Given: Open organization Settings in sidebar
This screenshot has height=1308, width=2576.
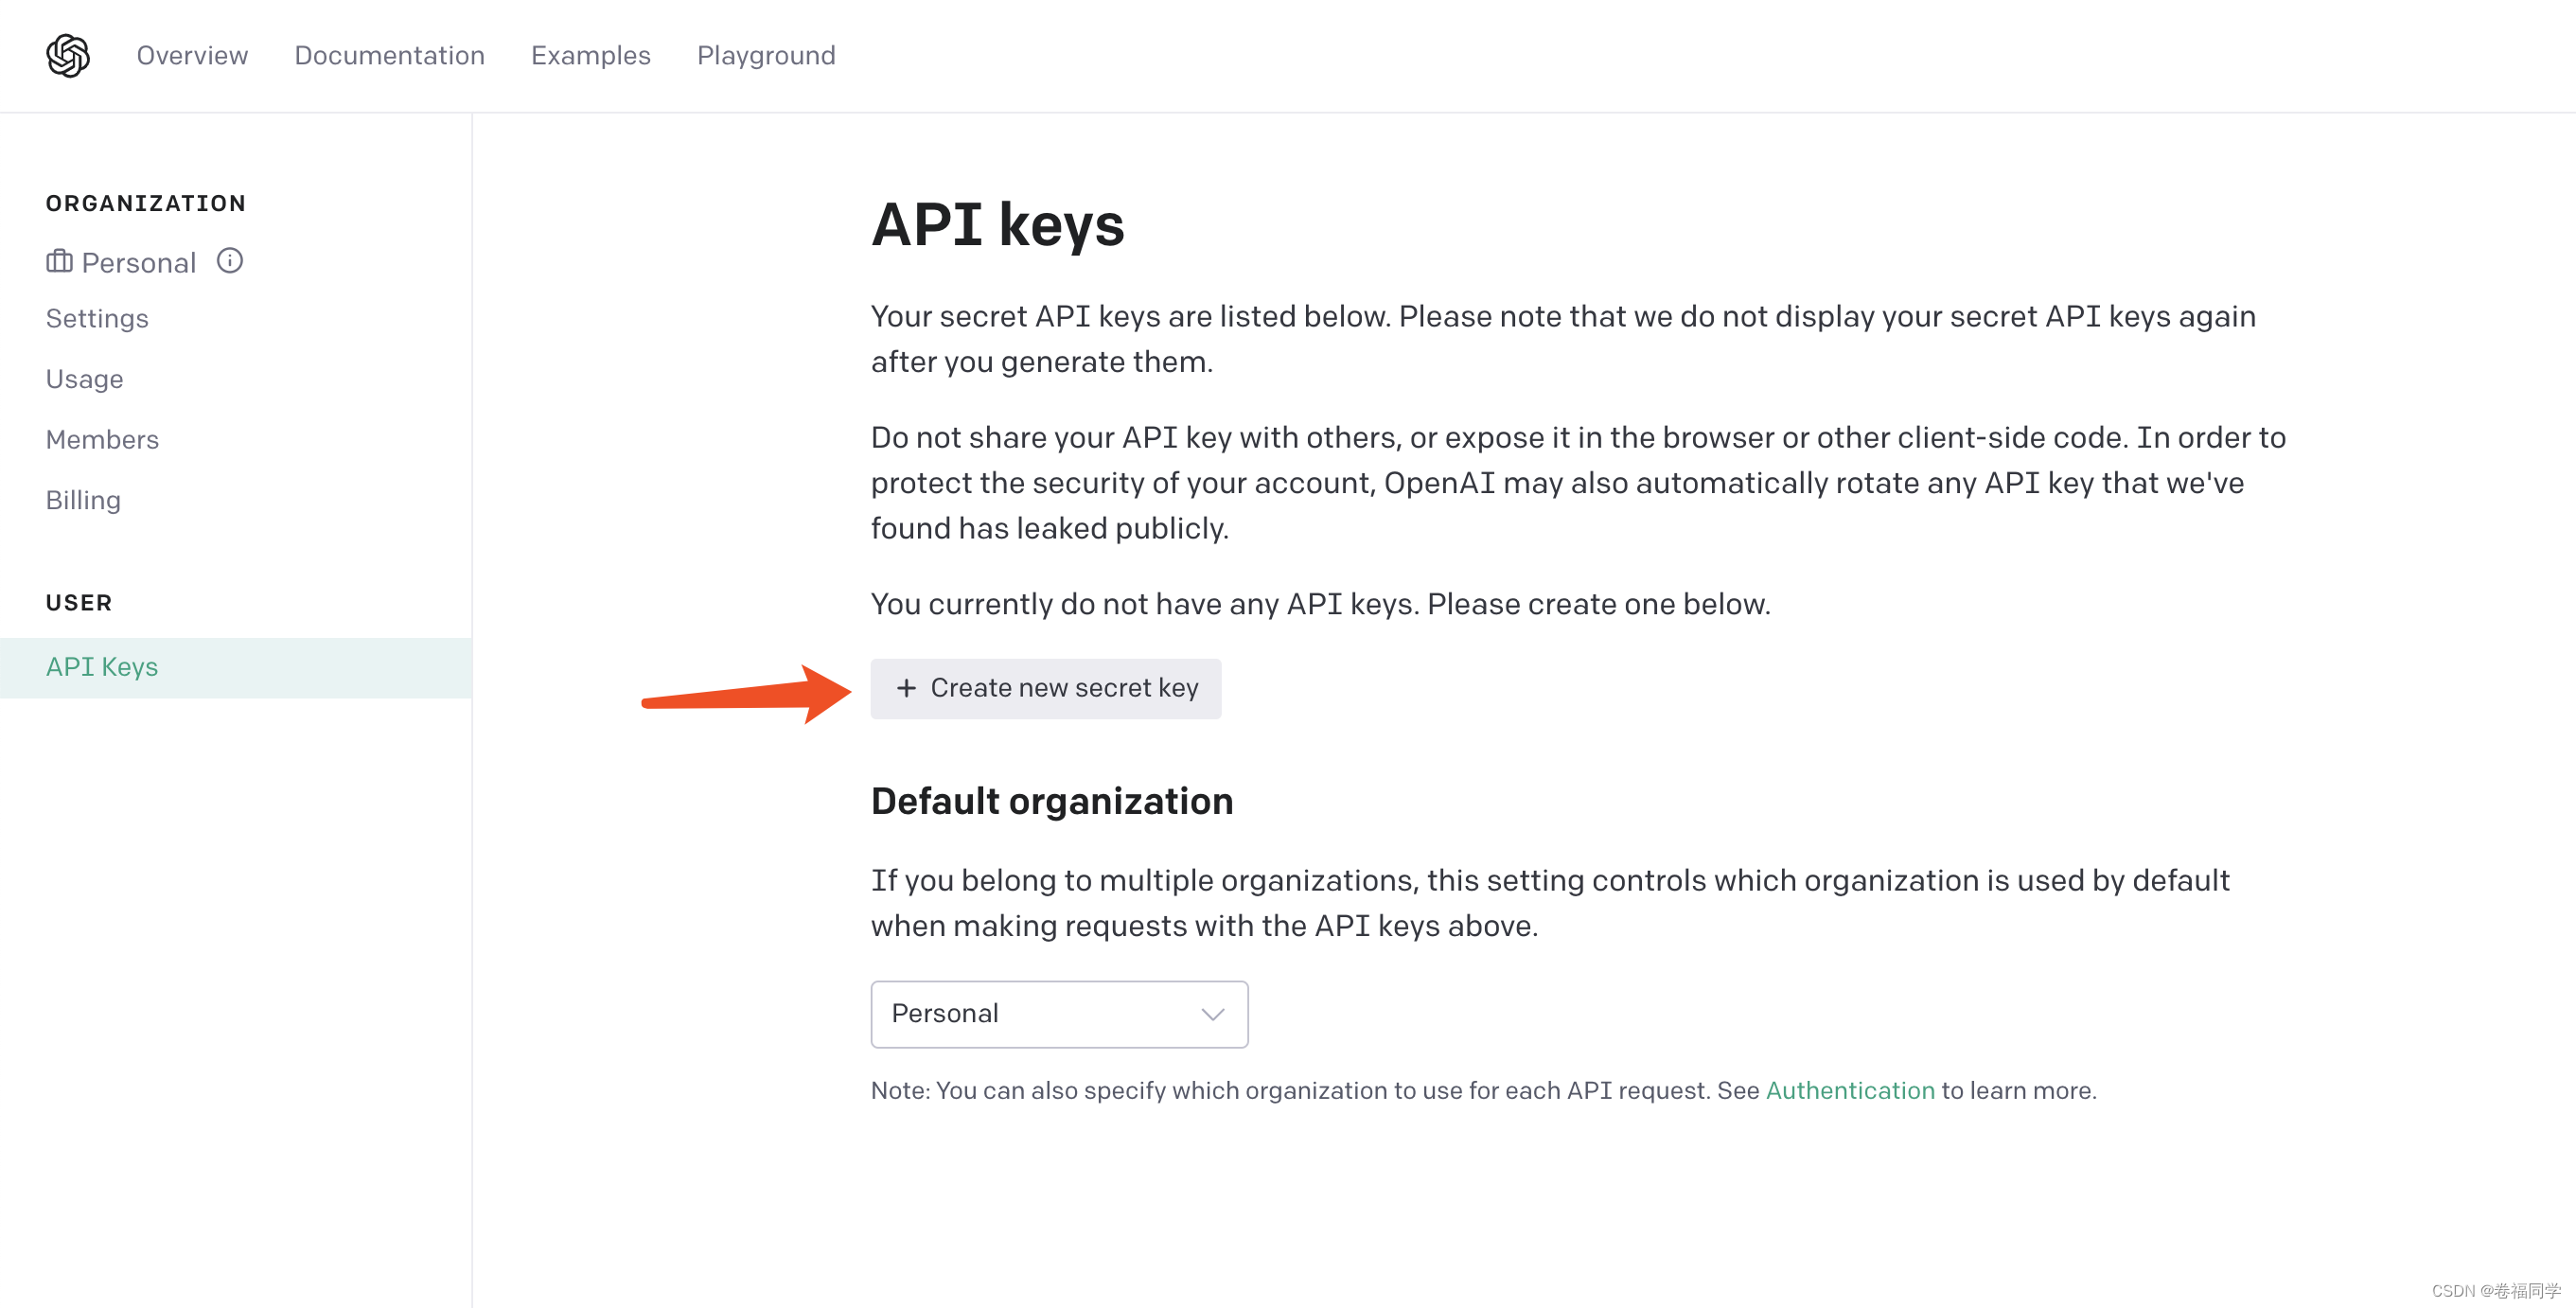Looking at the screenshot, I should pos(97,319).
